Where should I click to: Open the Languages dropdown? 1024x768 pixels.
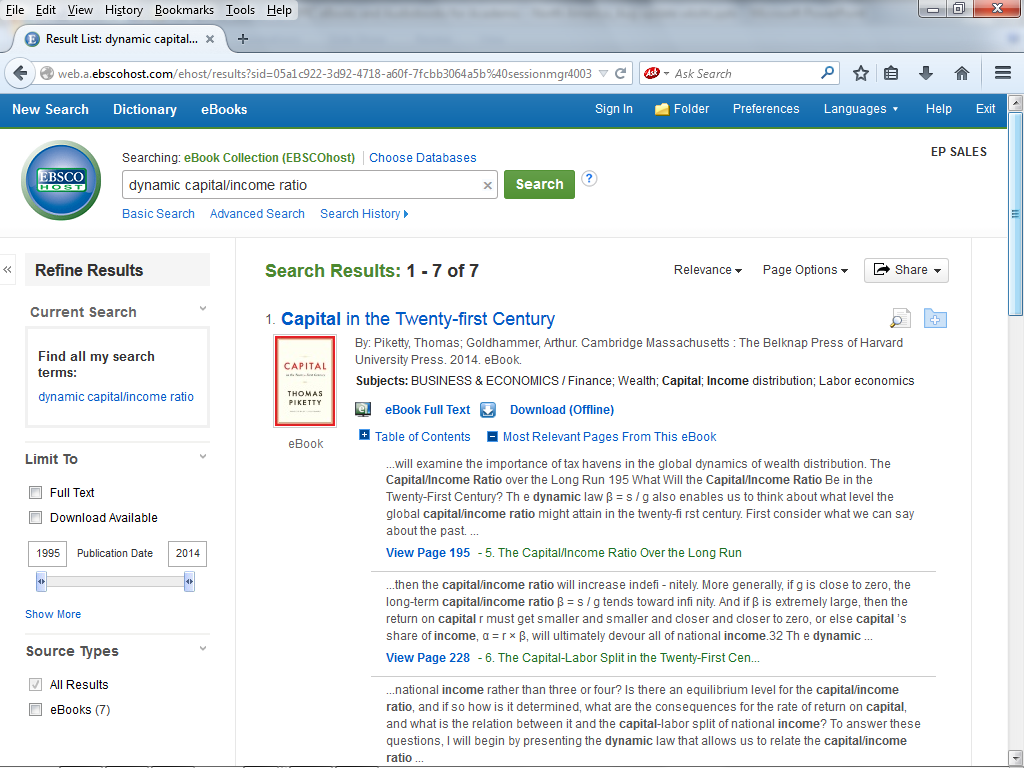(861, 109)
